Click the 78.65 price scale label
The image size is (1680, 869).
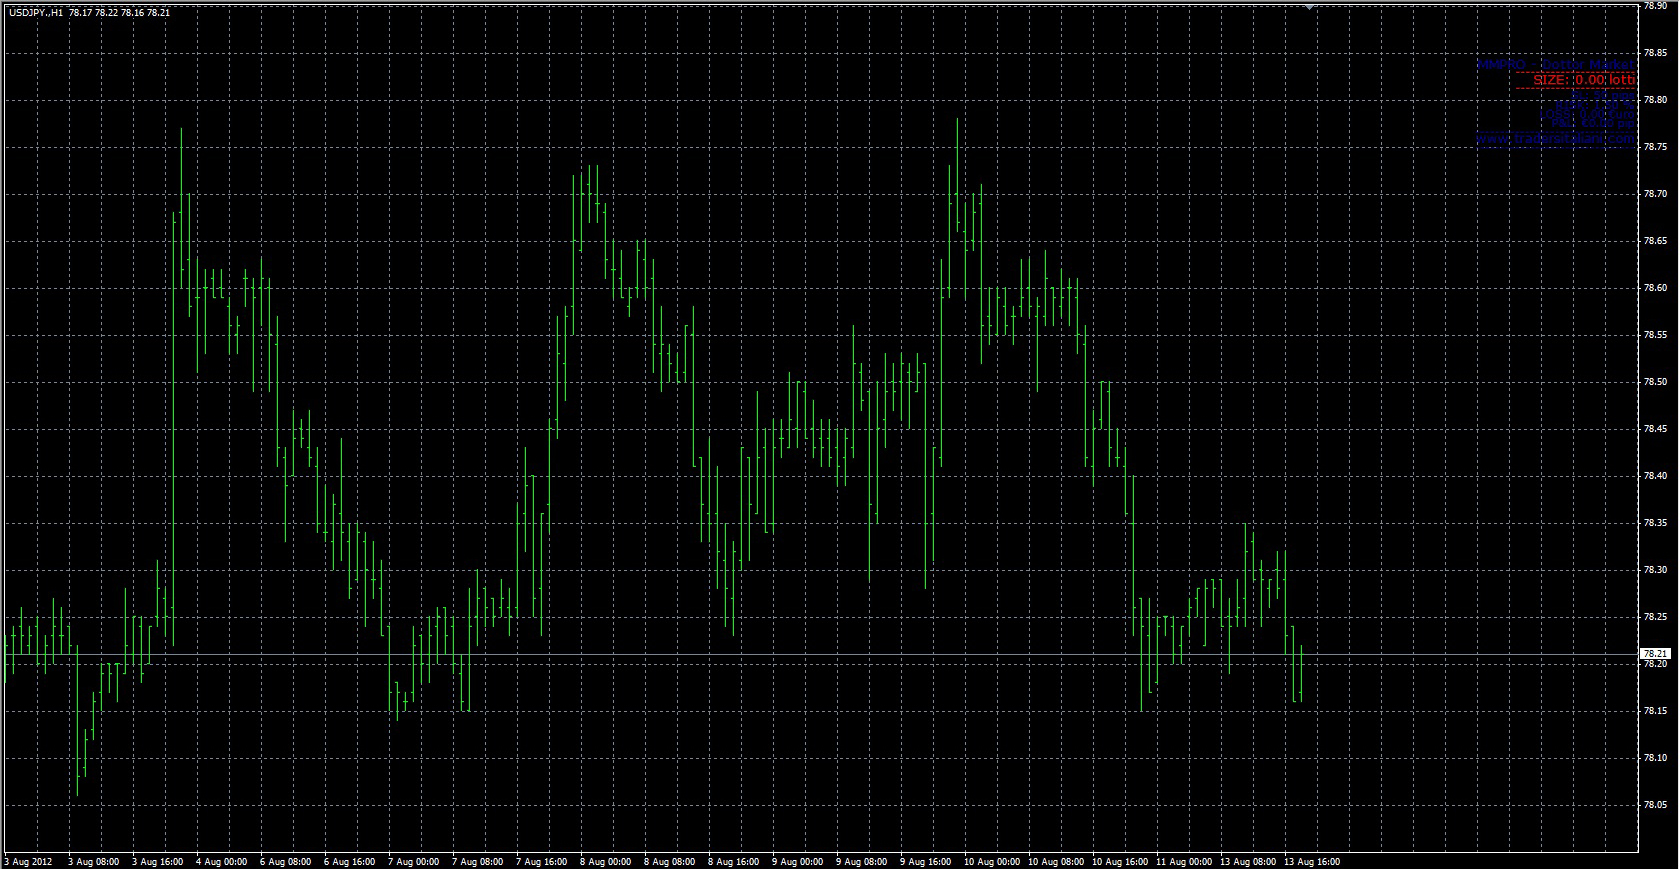pyautogui.click(x=1655, y=241)
